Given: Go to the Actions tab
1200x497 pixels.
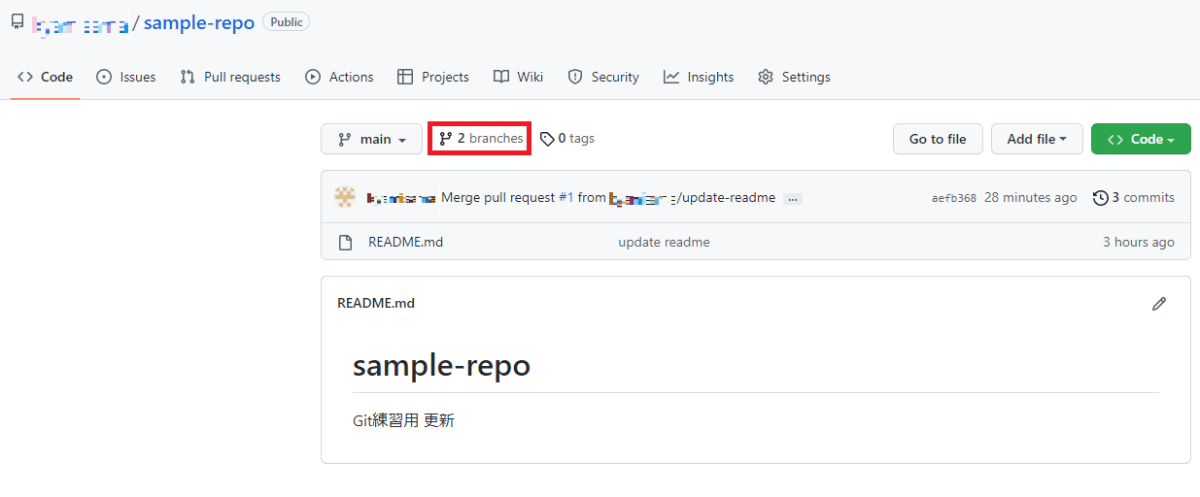Looking at the screenshot, I should pos(339,77).
